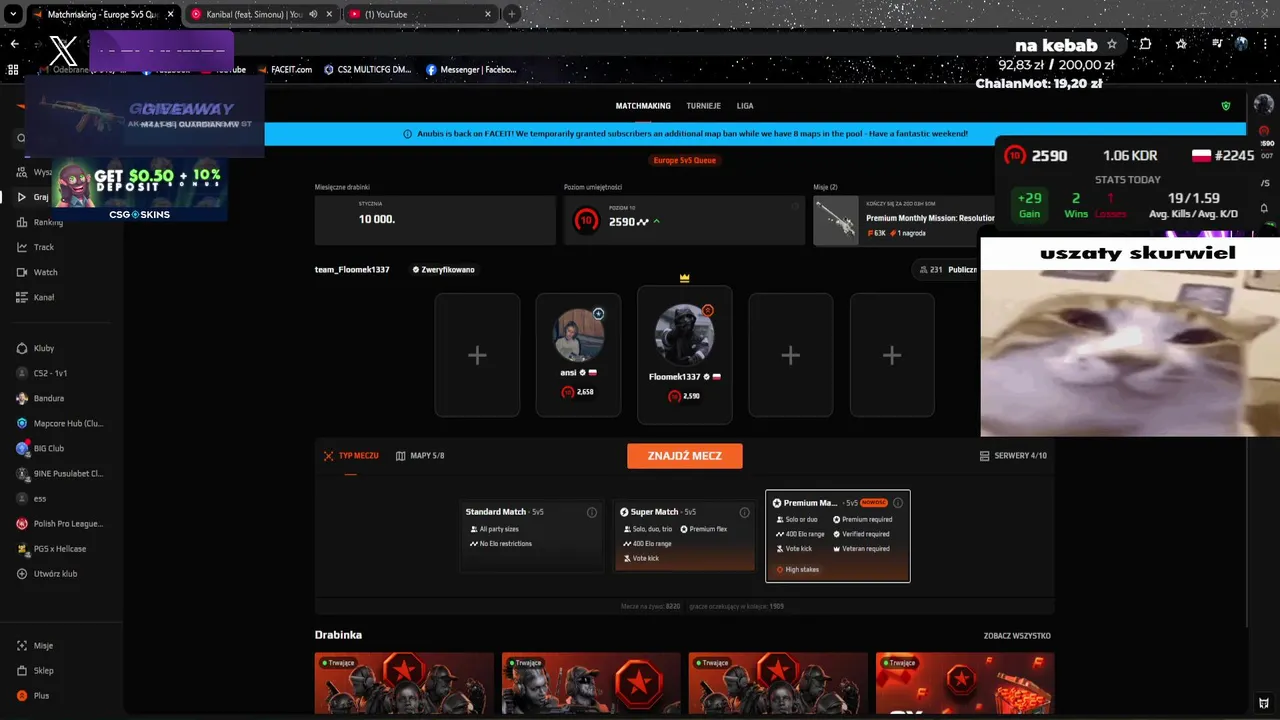Click the sidebar search magnifier icon

pyautogui.click(x=21, y=139)
